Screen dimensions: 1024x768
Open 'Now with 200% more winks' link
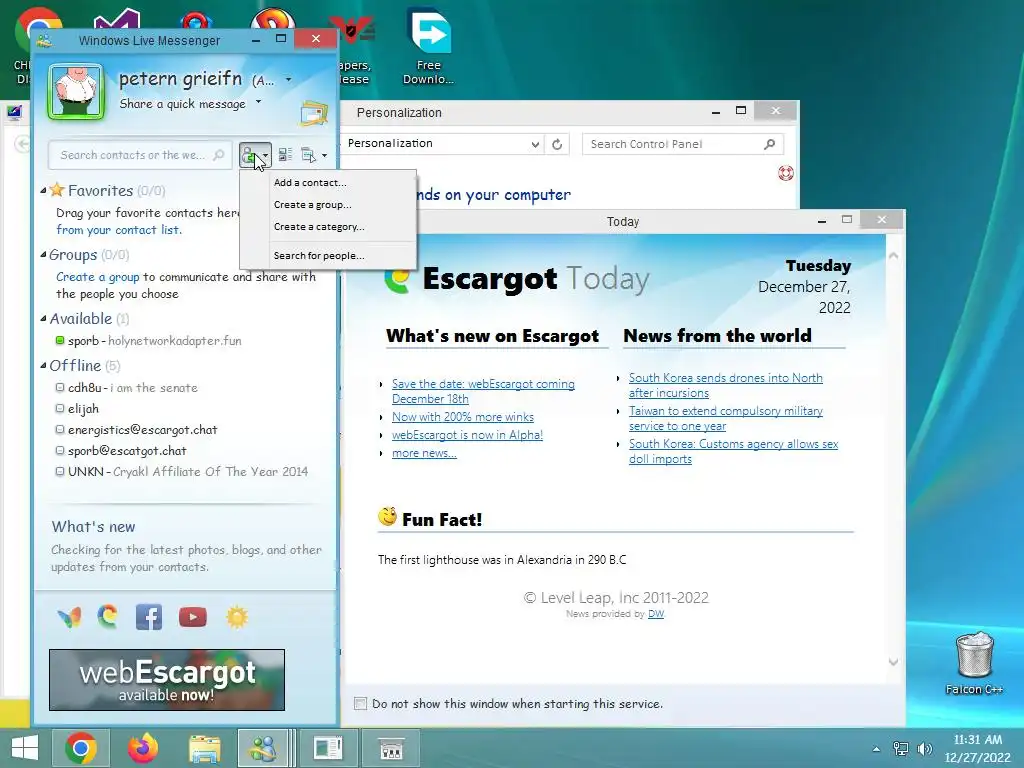[462, 417]
